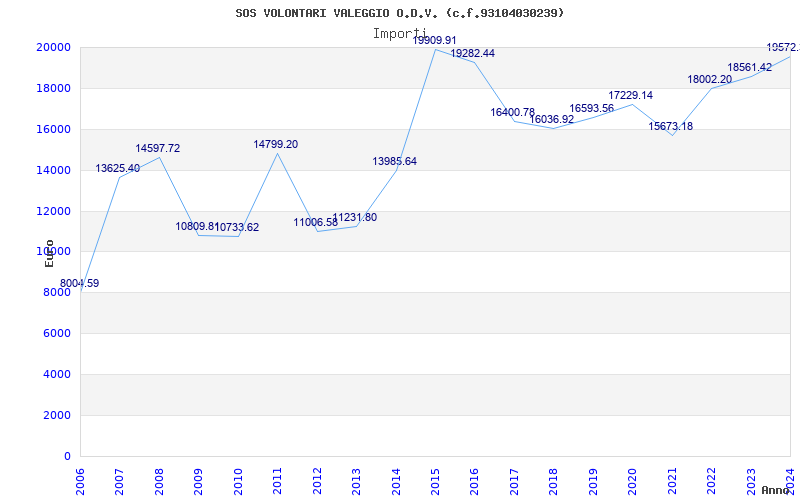This screenshot has height=500, width=800.
Task: Click x-axis year 2022
Action: 711,482
